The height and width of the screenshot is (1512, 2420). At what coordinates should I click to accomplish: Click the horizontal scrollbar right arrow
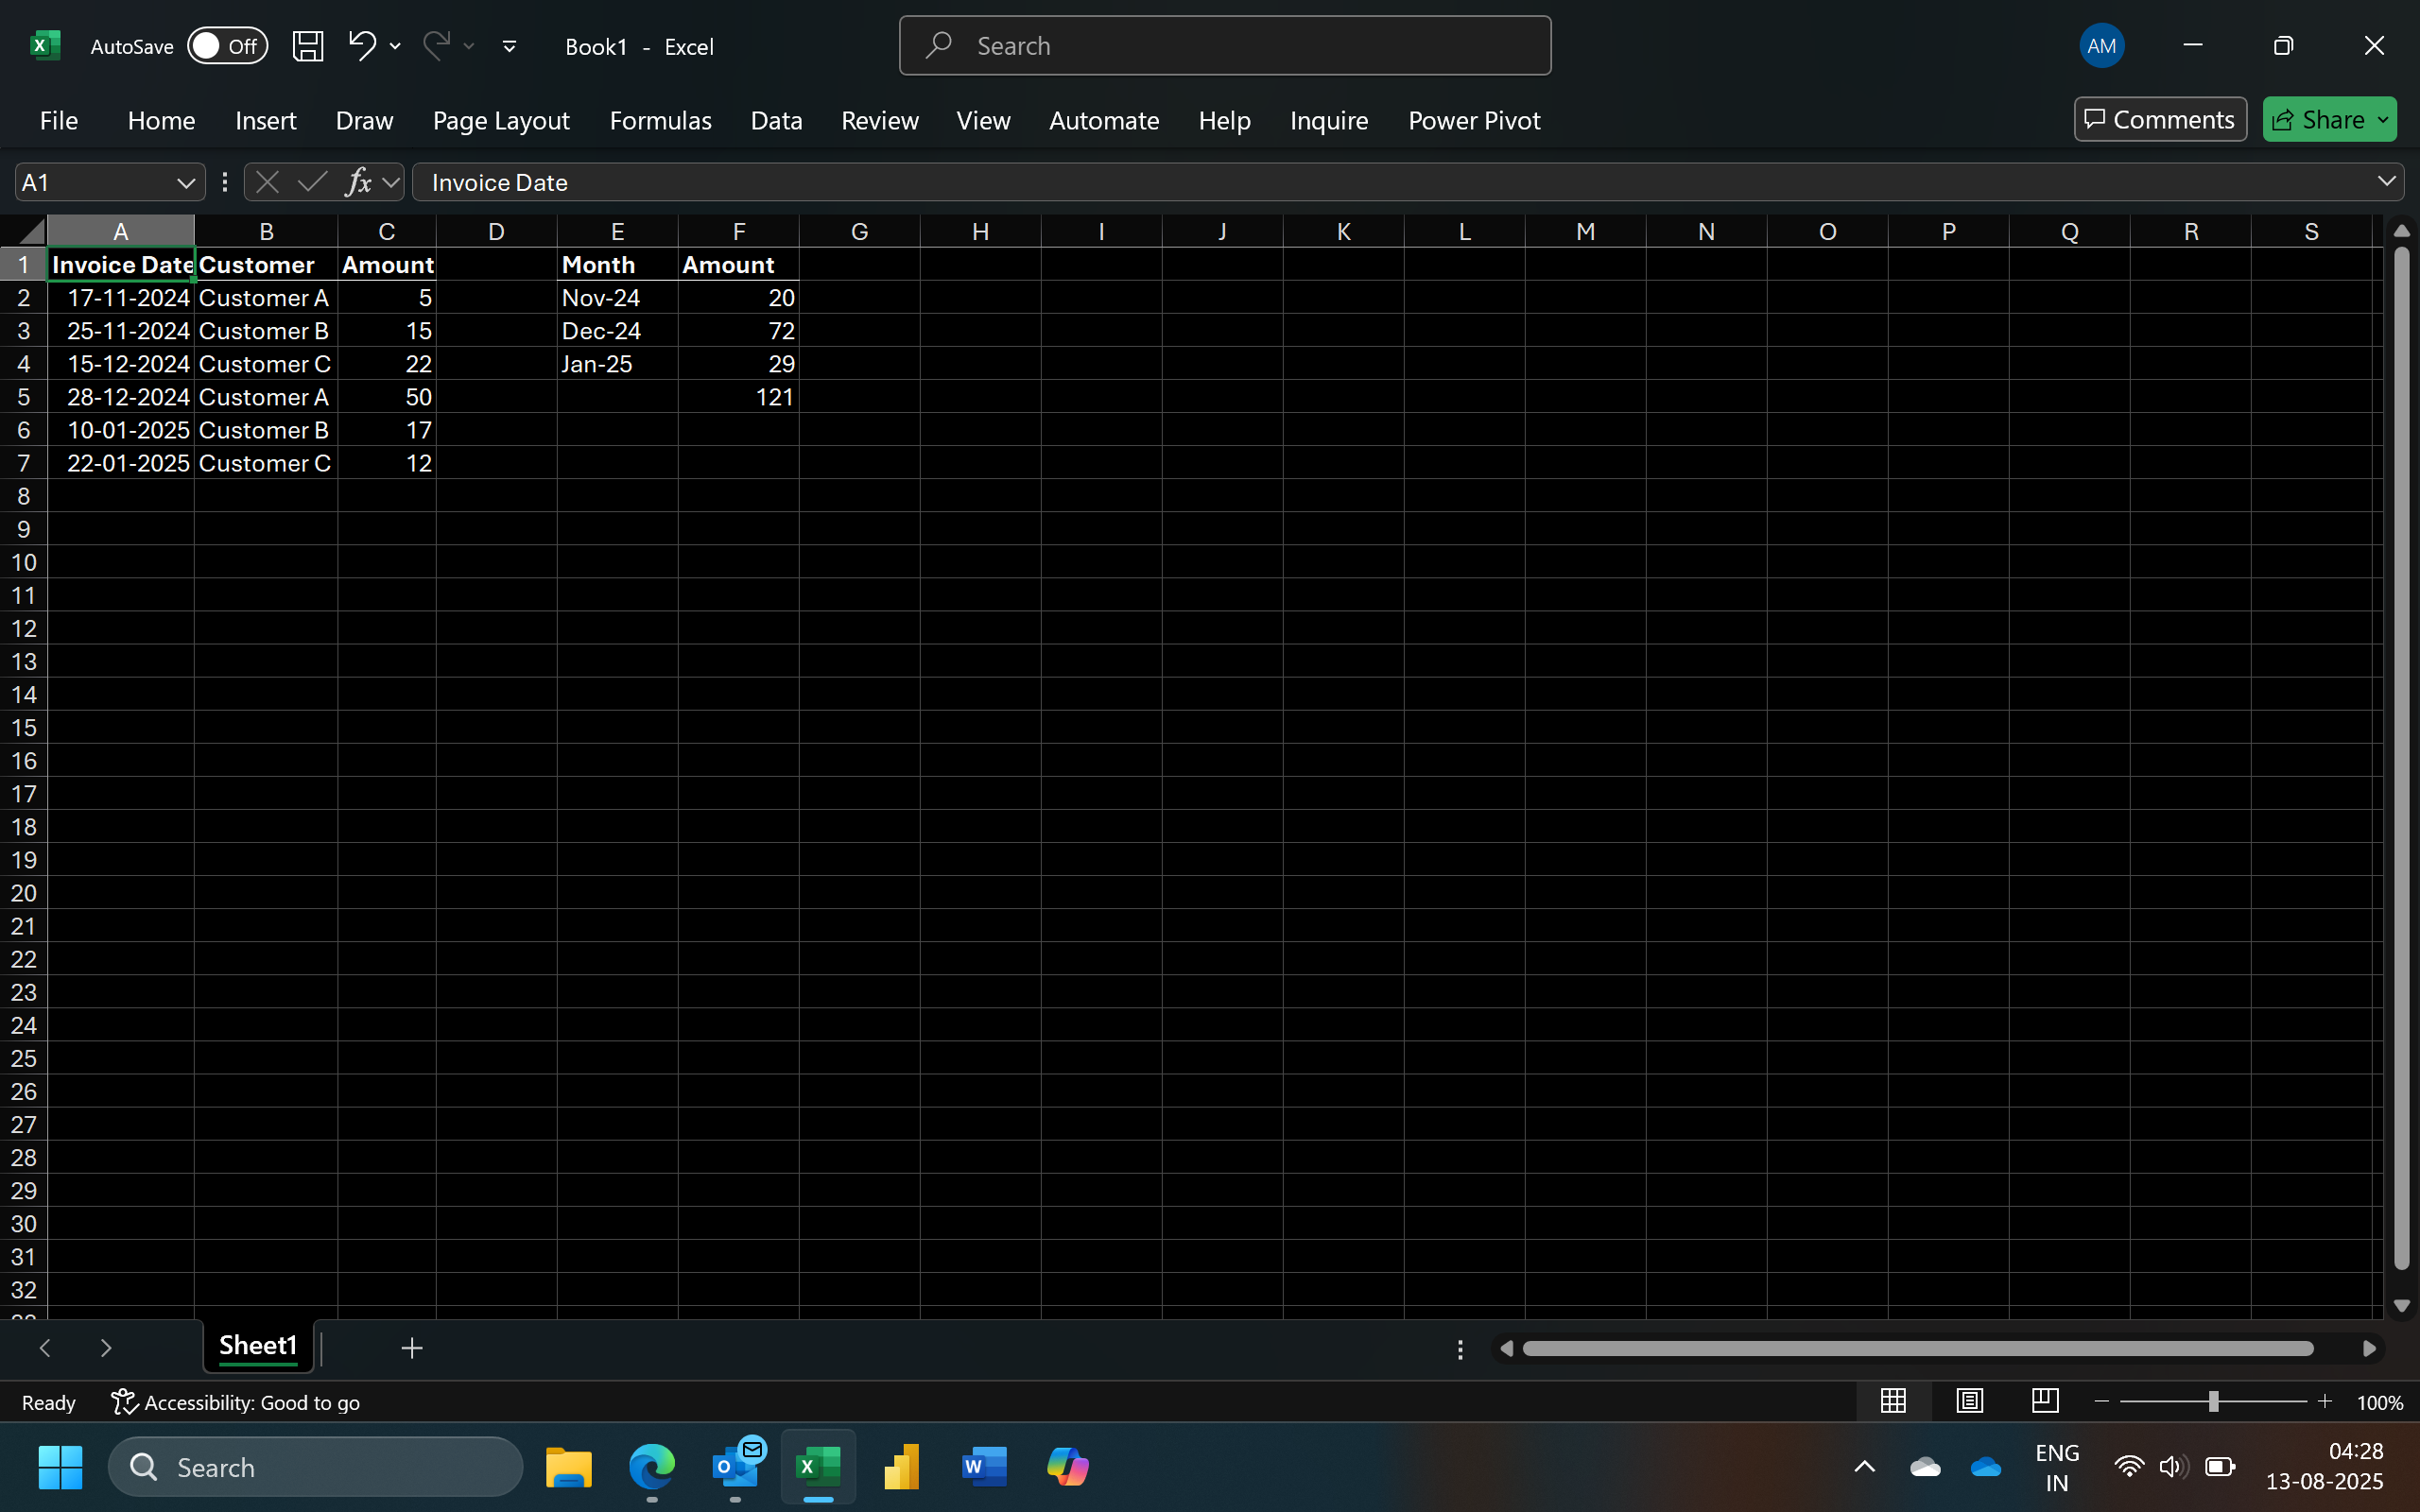click(x=2369, y=1349)
